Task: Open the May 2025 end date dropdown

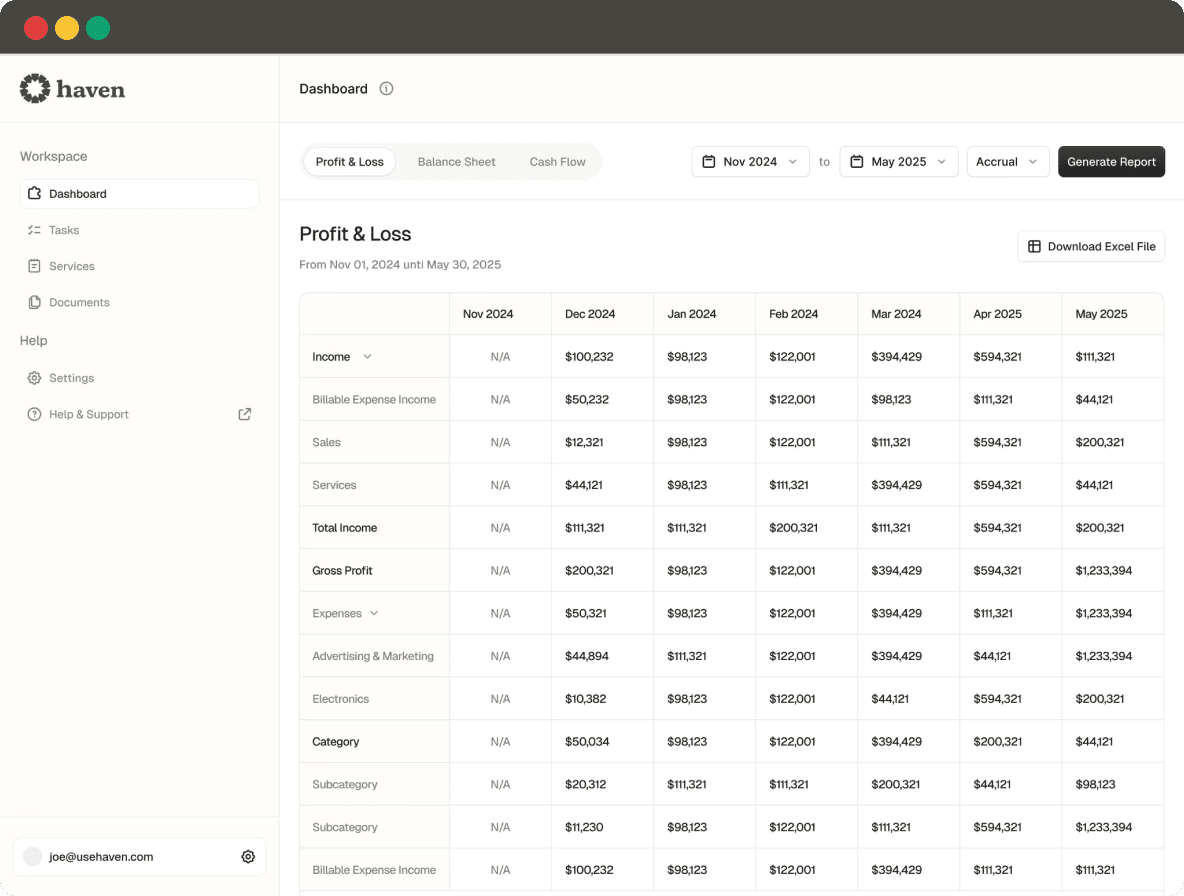Action: click(x=899, y=162)
